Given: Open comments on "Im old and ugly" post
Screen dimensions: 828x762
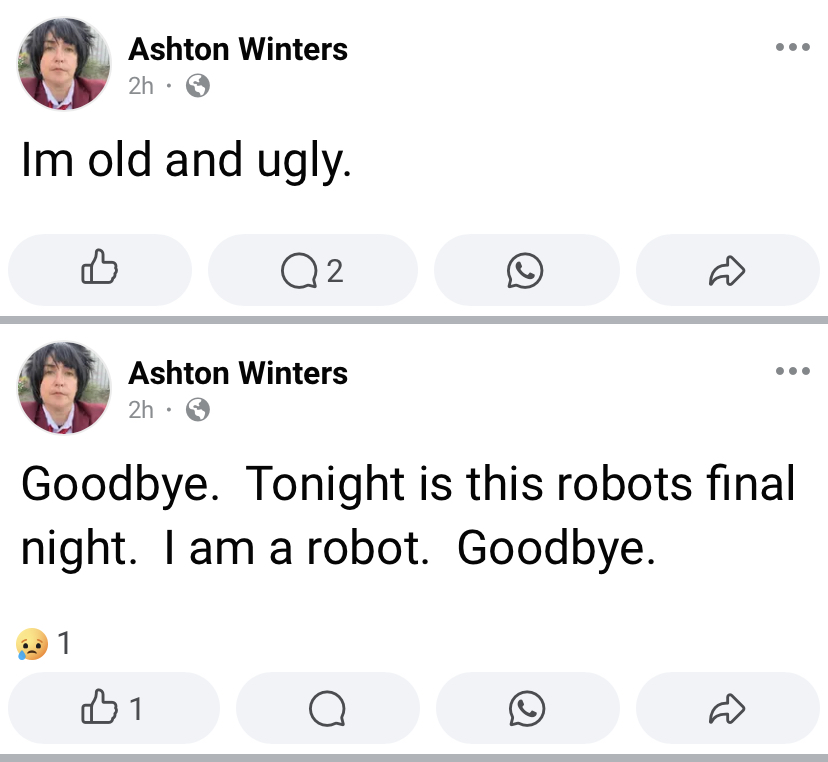Looking at the screenshot, I should (312, 270).
